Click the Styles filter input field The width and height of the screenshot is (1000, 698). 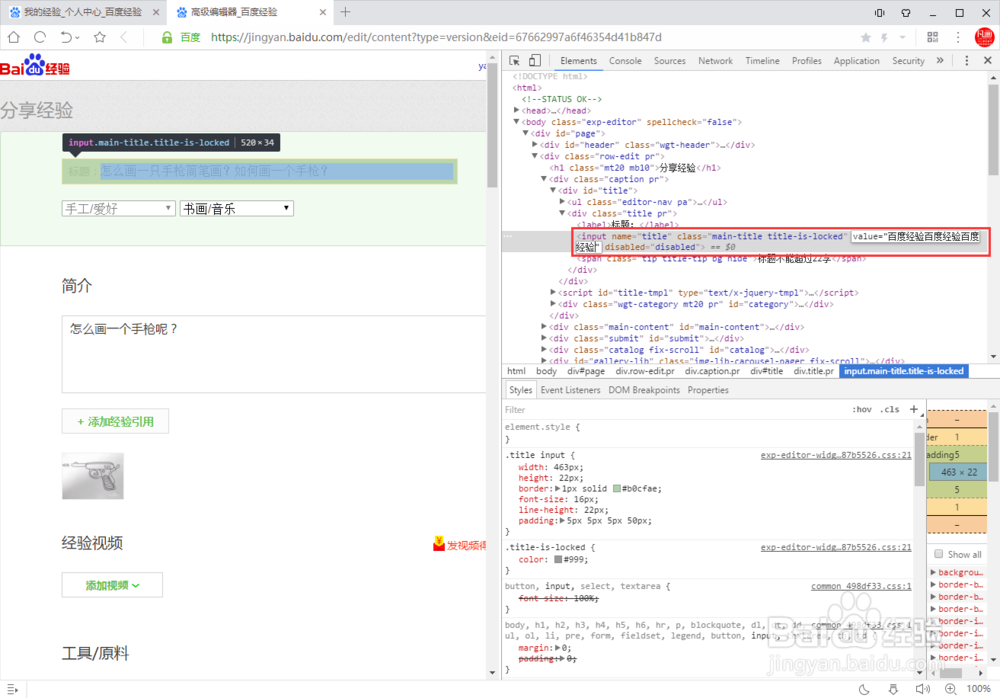pyautogui.click(x=676, y=410)
